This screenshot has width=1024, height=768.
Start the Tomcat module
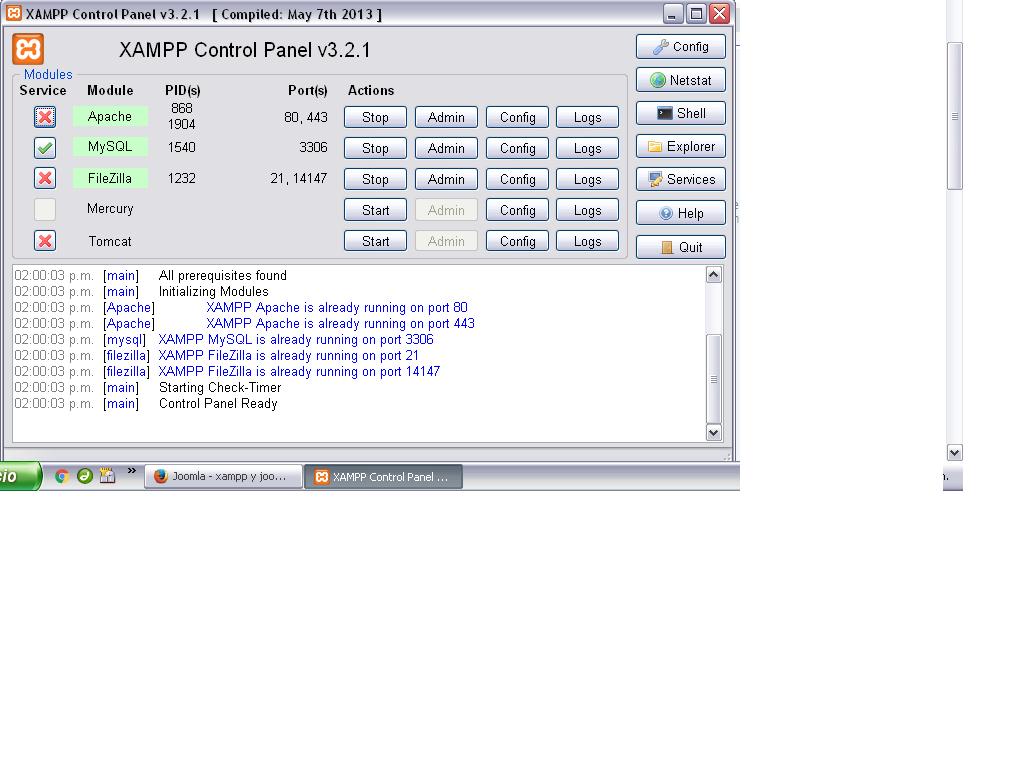pyautogui.click(x=376, y=241)
